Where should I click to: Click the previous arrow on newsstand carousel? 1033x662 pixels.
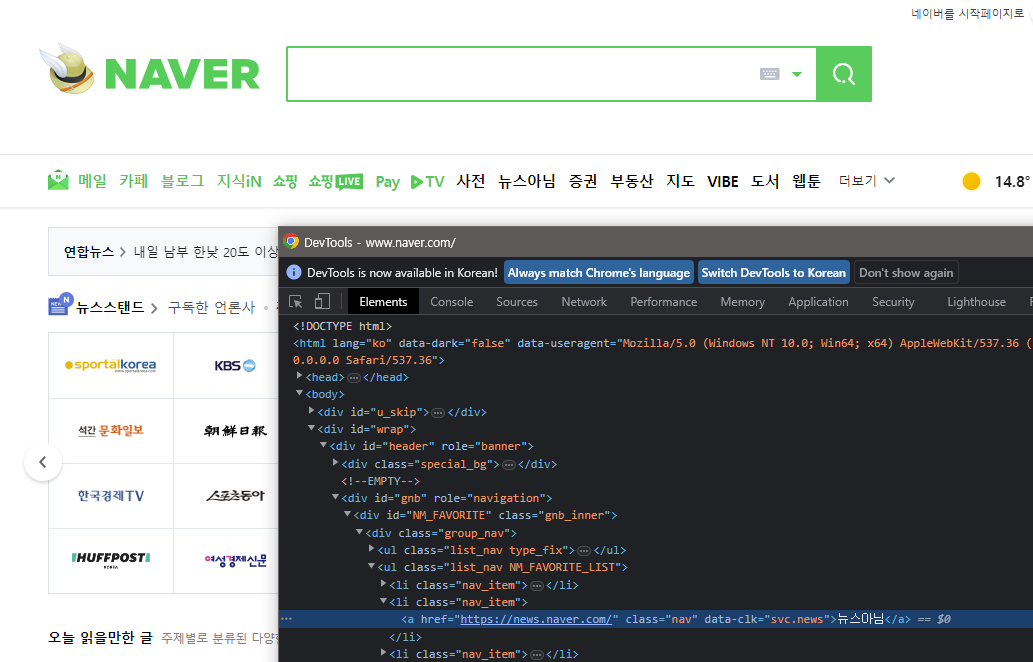pos(43,462)
